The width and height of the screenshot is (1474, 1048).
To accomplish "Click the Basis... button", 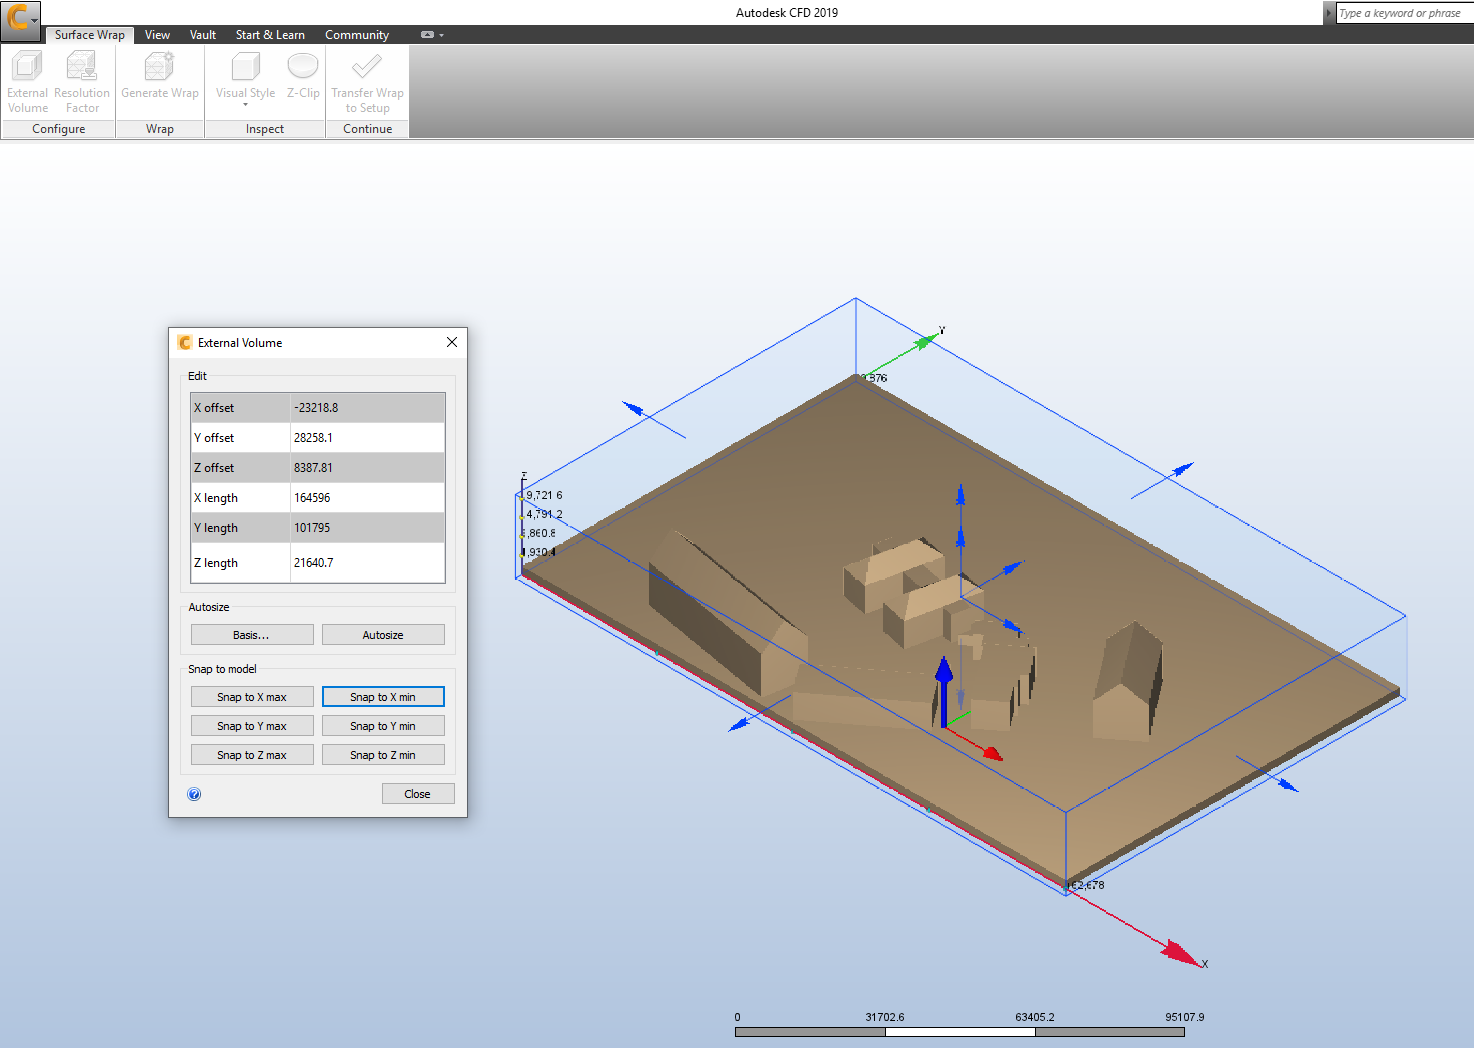I will [252, 635].
